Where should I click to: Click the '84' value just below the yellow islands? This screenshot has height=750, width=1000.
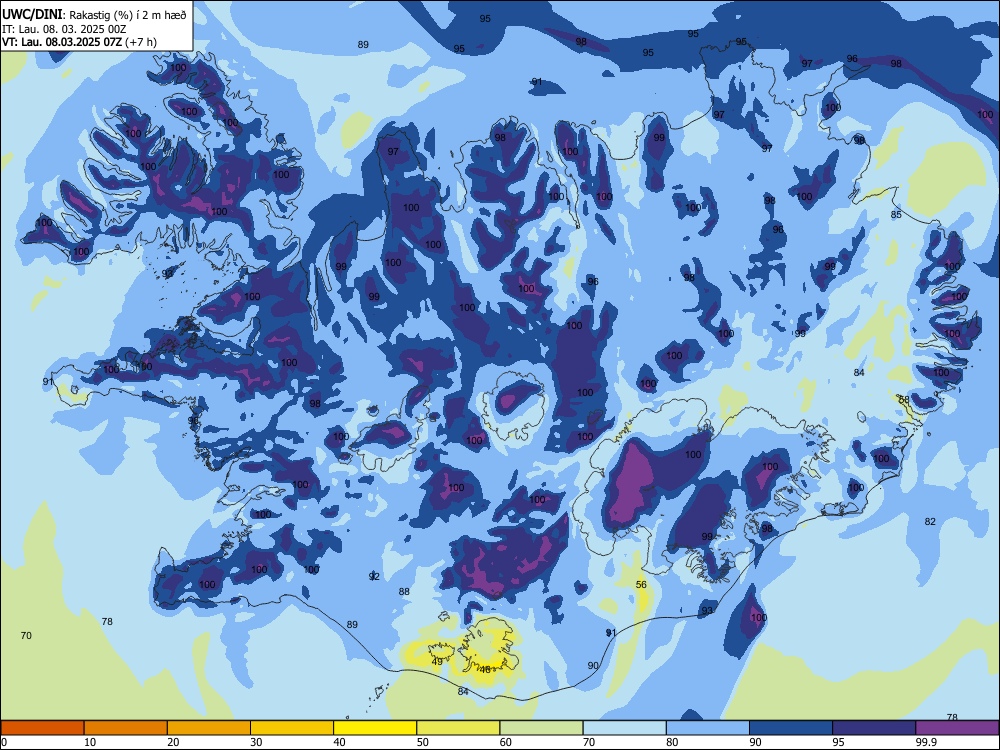(463, 692)
